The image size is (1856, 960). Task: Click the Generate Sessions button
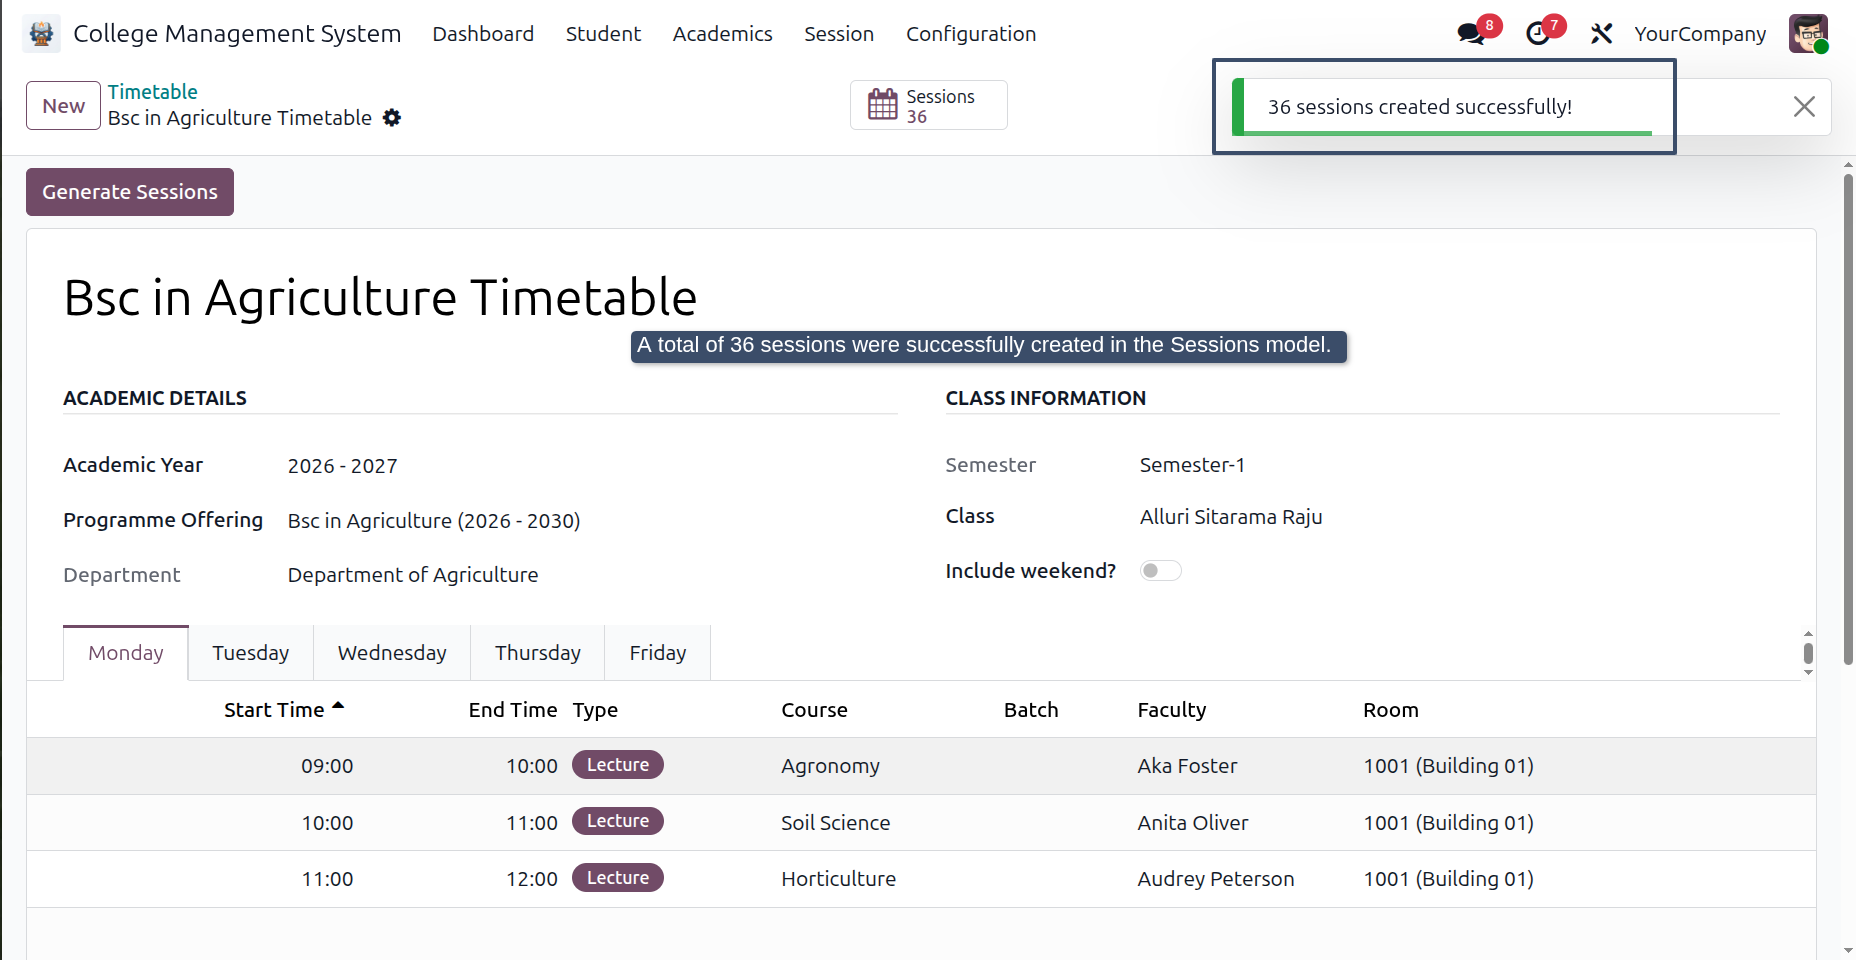point(130,192)
